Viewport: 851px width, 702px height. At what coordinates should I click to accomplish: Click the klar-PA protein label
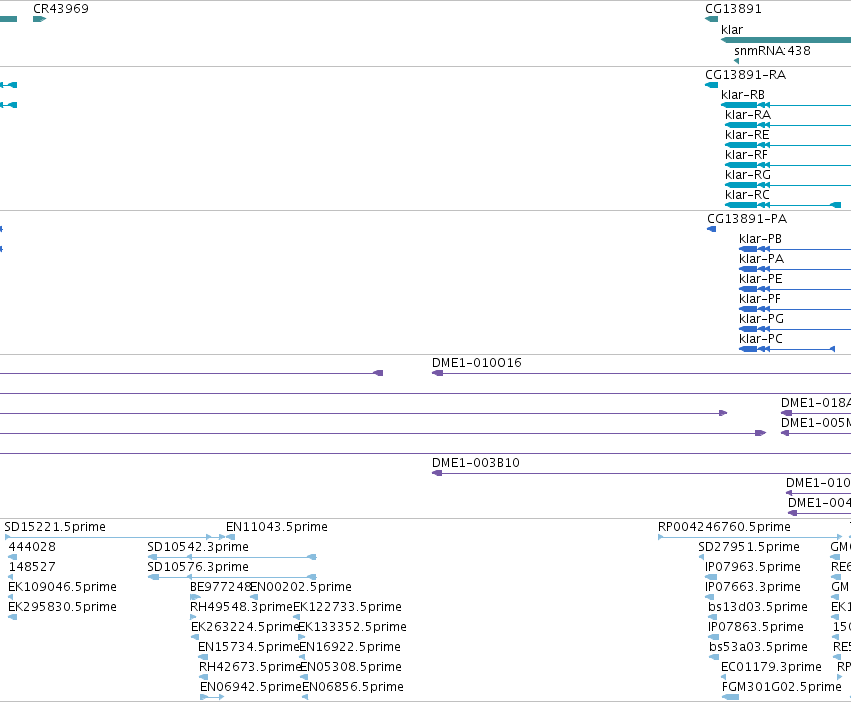[x=761, y=258]
